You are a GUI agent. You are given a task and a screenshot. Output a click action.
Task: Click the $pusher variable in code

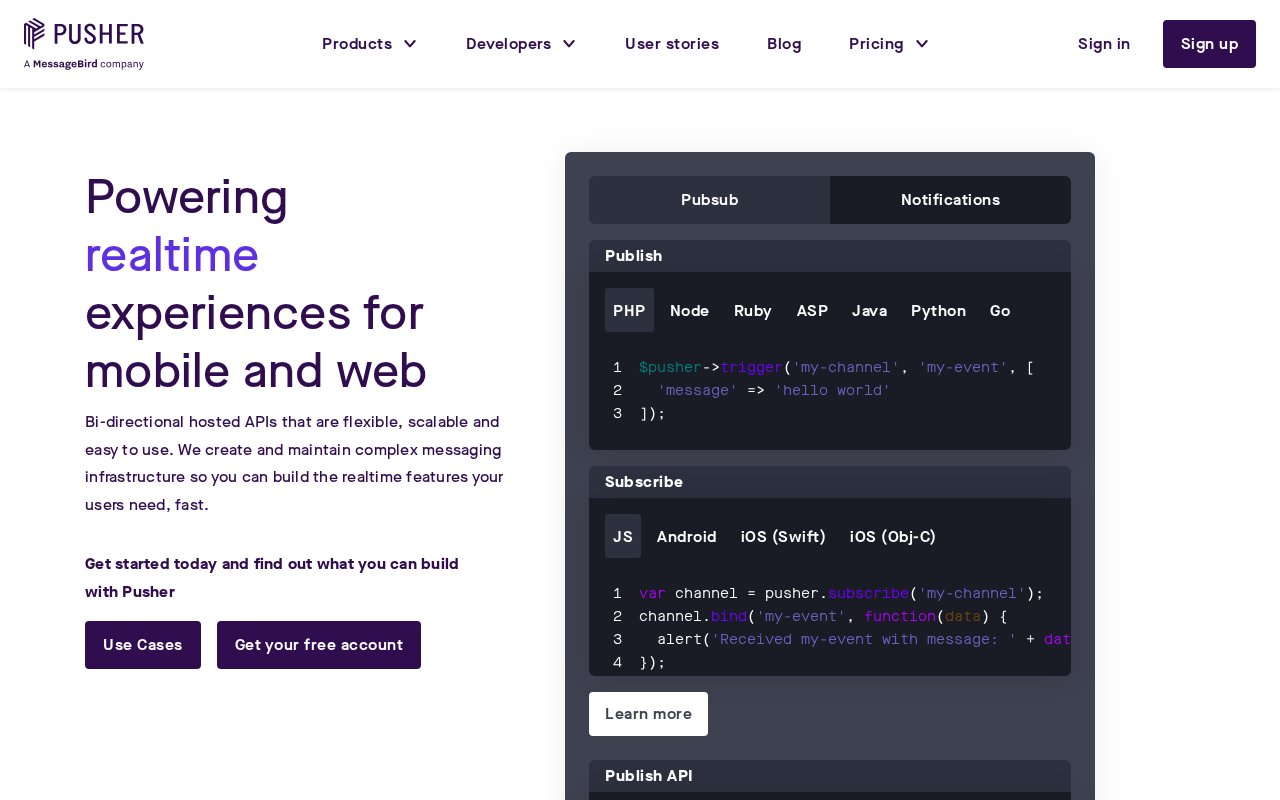(670, 367)
